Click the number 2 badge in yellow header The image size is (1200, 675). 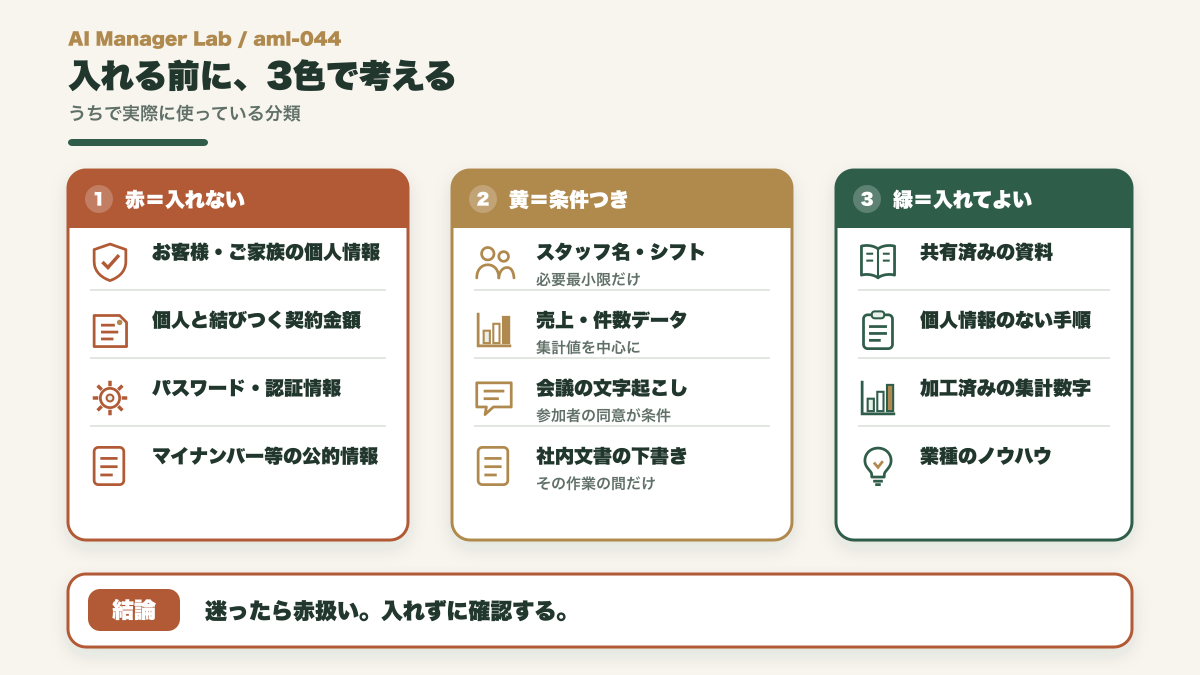(x=483, y=199)
